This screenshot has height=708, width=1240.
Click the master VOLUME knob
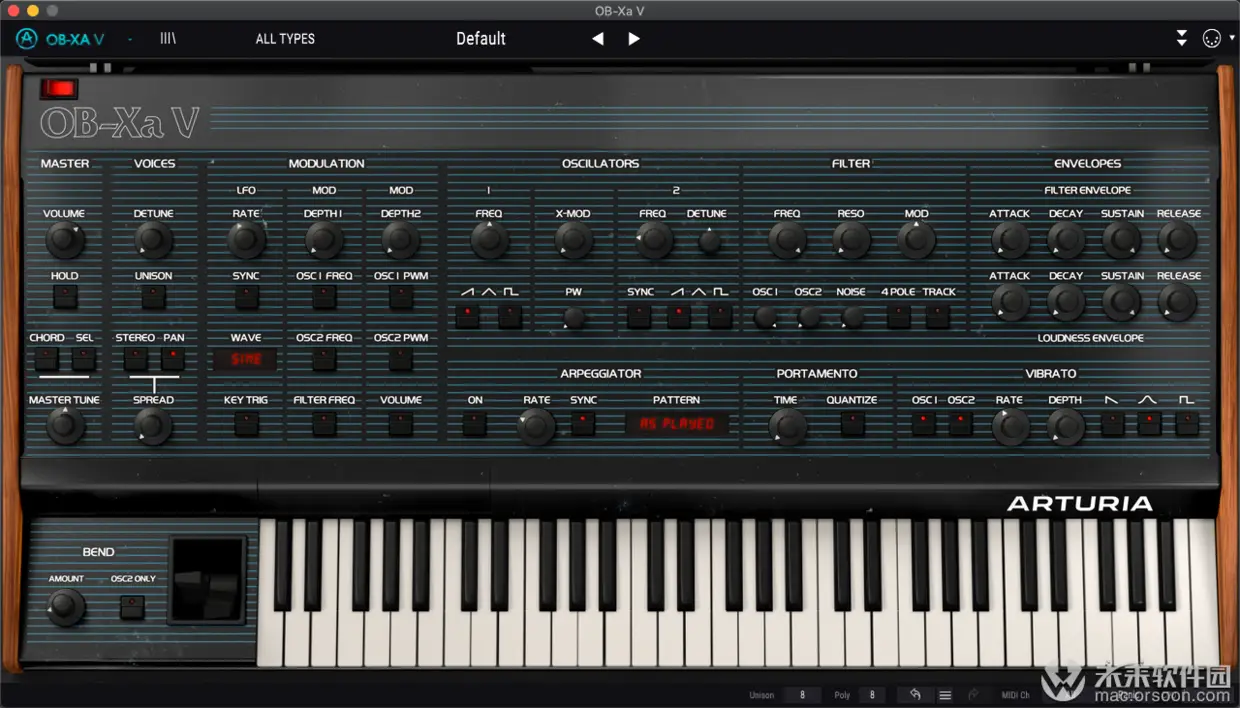(x=65, y=240)
